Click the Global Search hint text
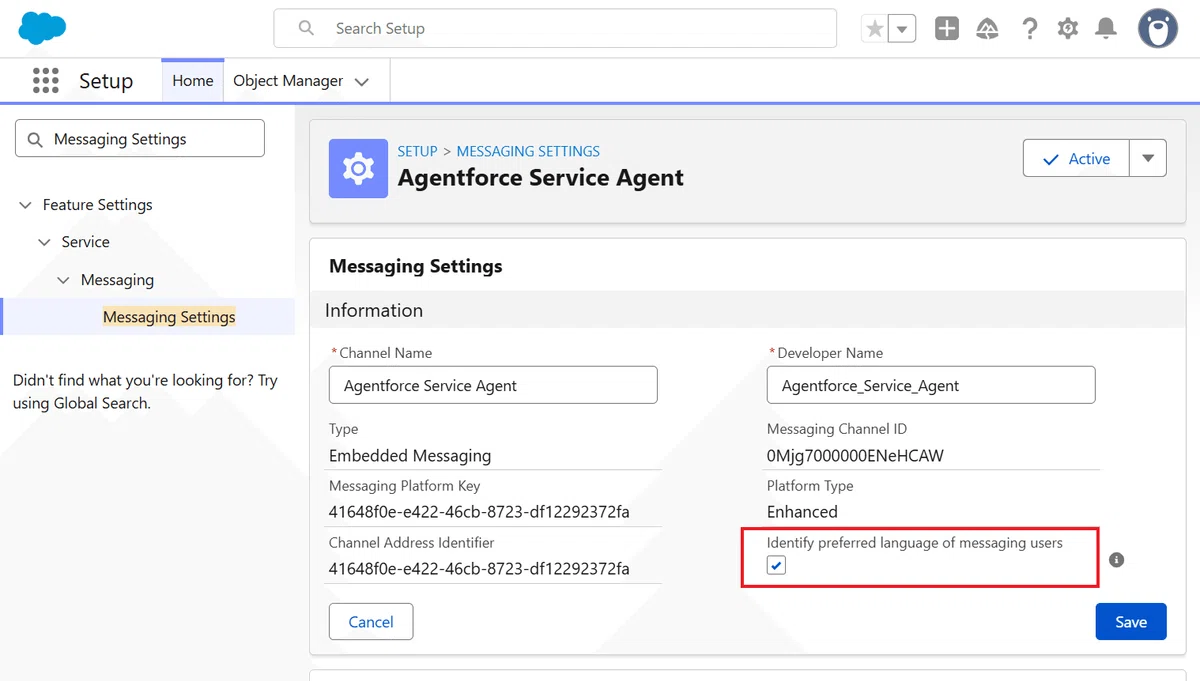 145,392
